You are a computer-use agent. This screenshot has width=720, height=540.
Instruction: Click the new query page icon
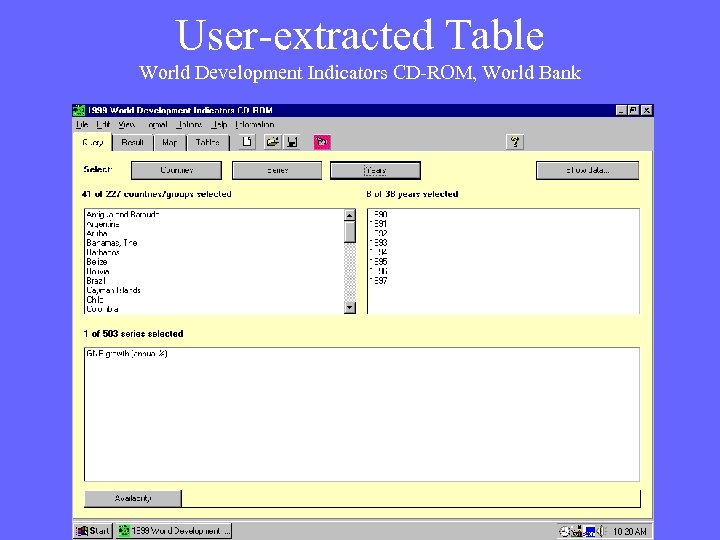point(248,142)
